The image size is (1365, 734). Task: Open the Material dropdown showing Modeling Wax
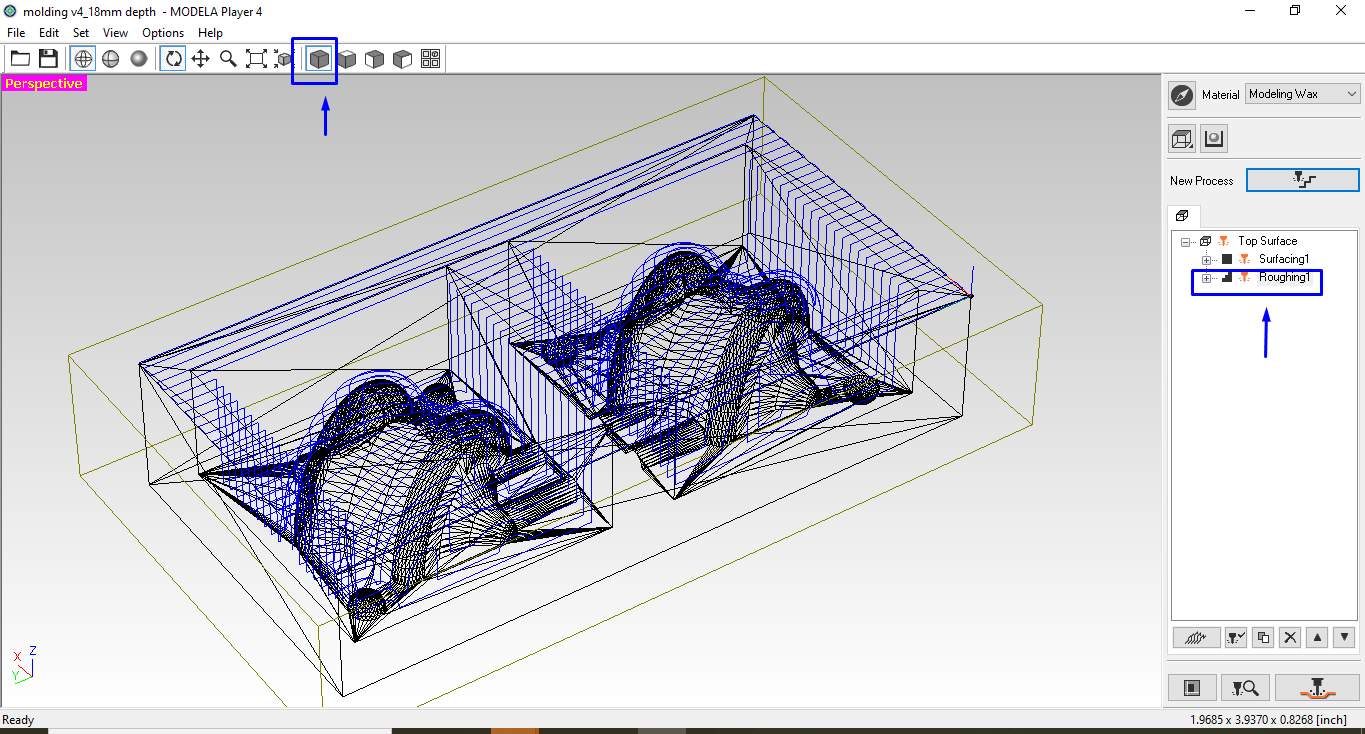[x=1303, y=94]
